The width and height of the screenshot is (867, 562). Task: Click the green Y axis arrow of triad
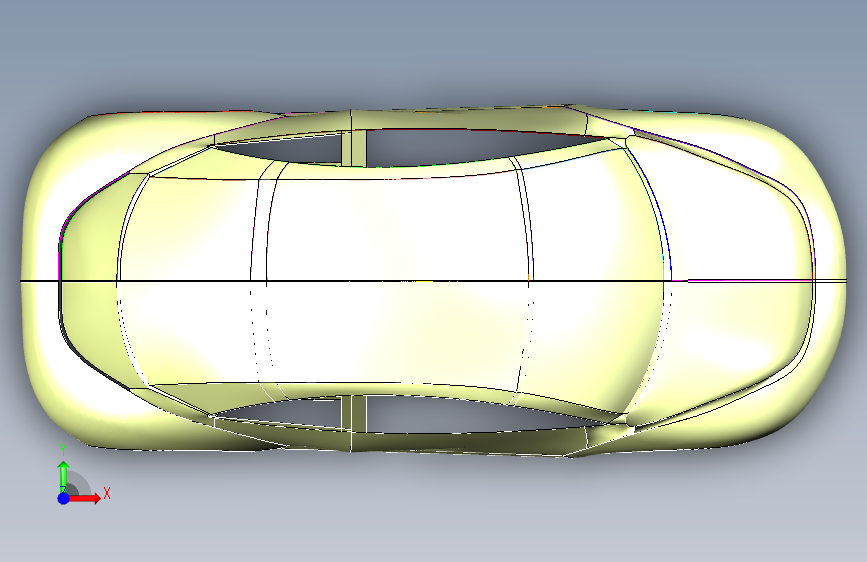tap(64, 476)
